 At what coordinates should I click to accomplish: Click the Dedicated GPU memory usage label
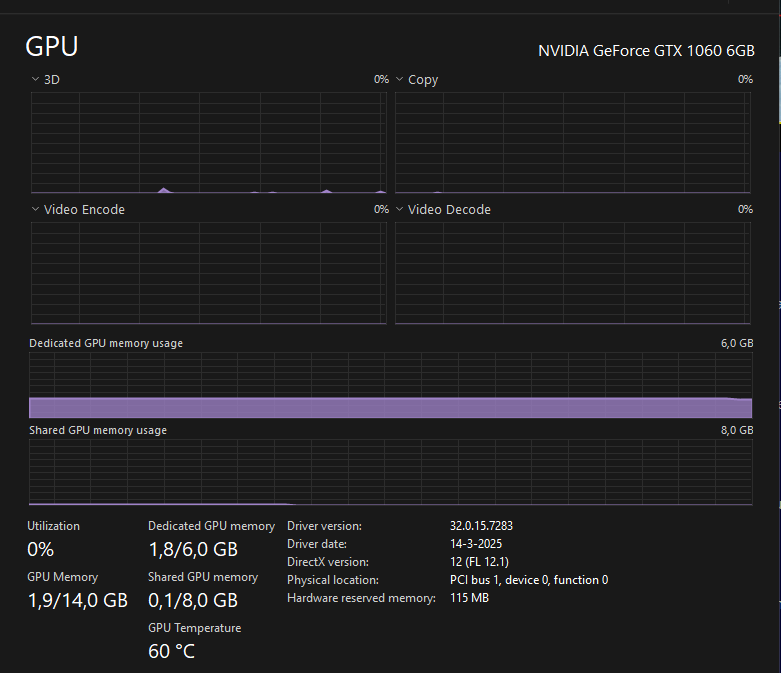[106, 343]
